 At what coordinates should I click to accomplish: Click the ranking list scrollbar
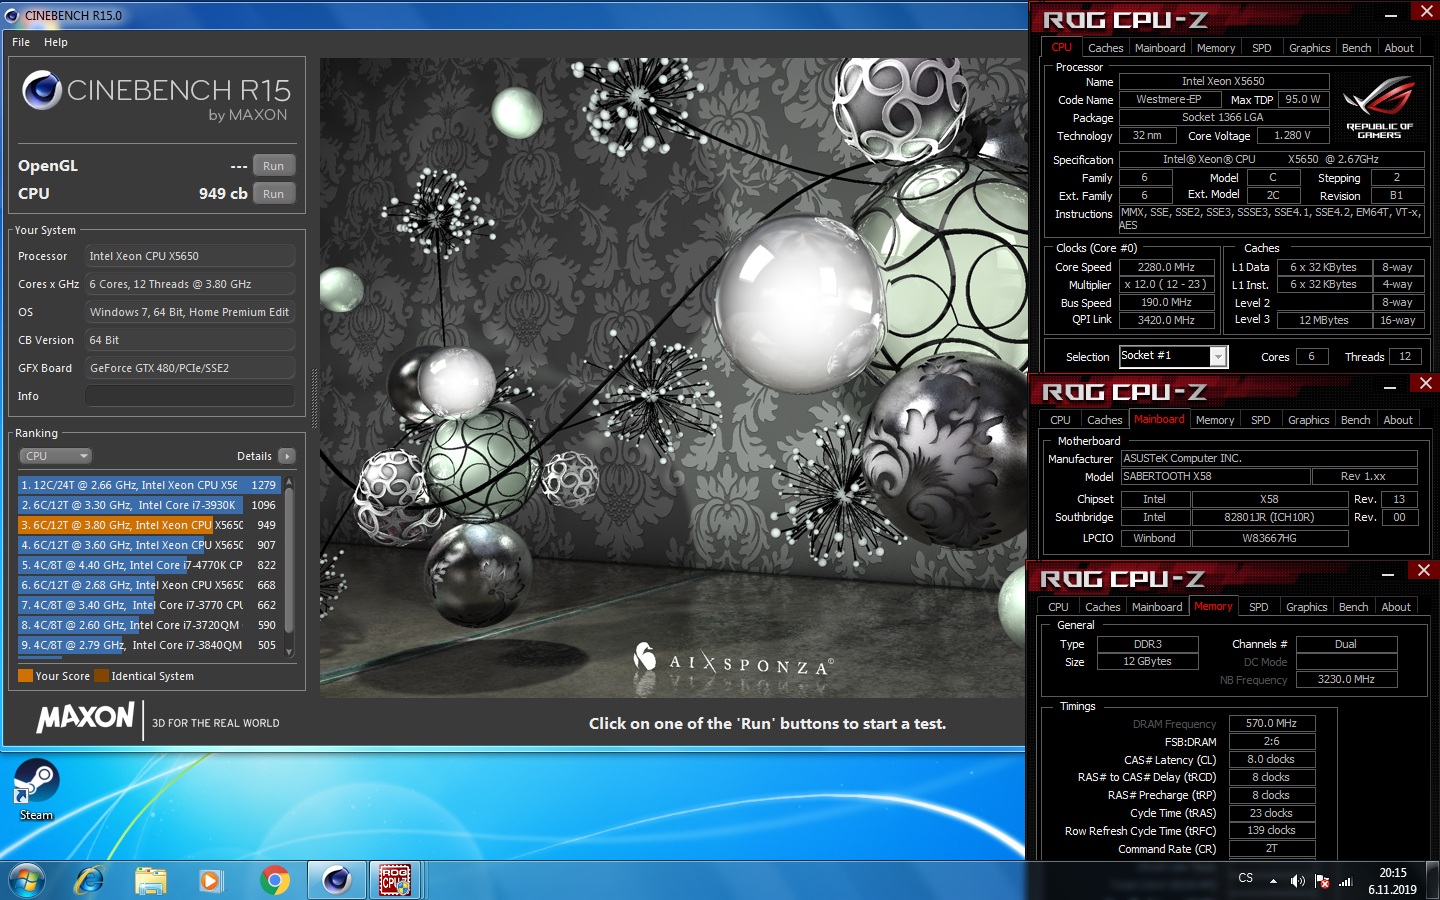[x=289, y=566]
